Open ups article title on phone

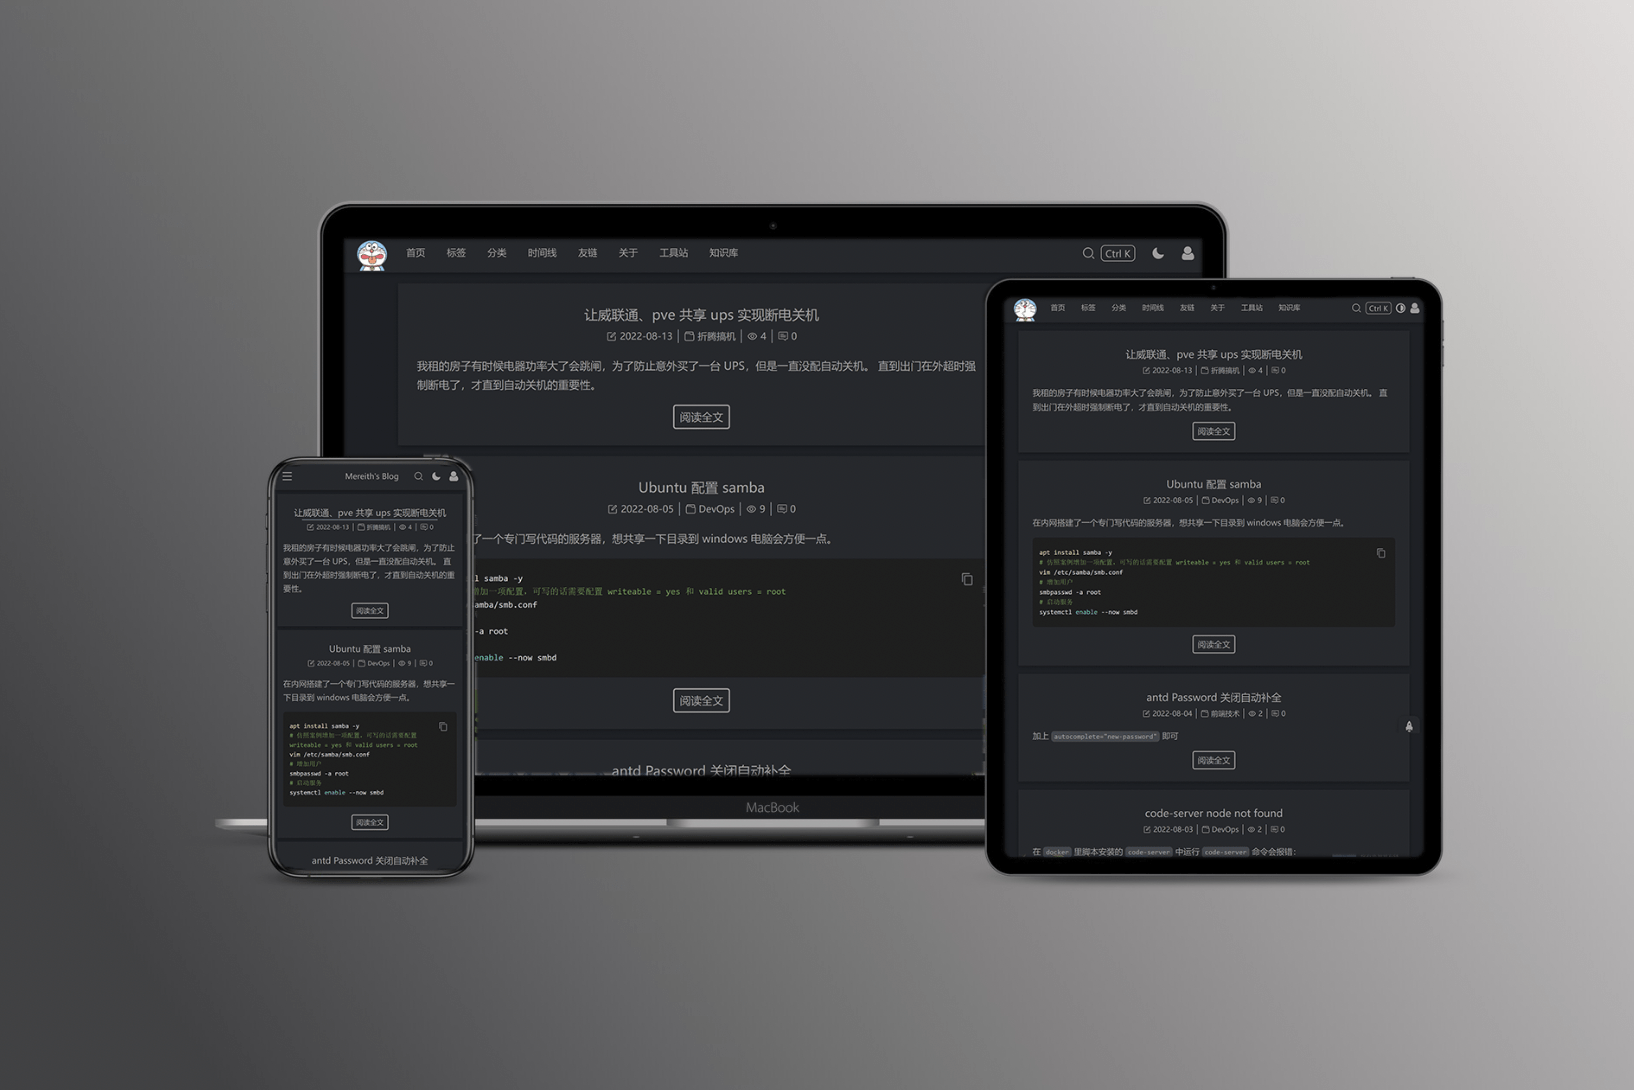370,512
